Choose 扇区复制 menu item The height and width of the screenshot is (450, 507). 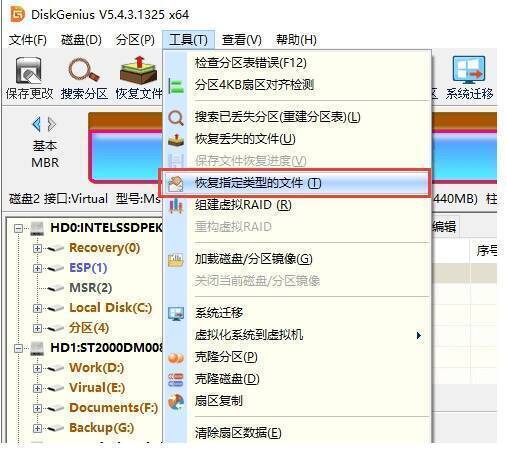coord(297,401)
